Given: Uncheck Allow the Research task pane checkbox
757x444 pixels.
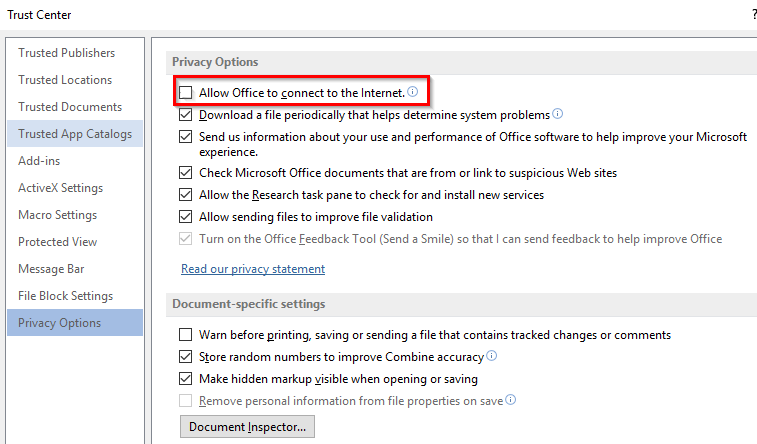Looking at the screenshot, I should pyautogui.click(x=185, y=195).
